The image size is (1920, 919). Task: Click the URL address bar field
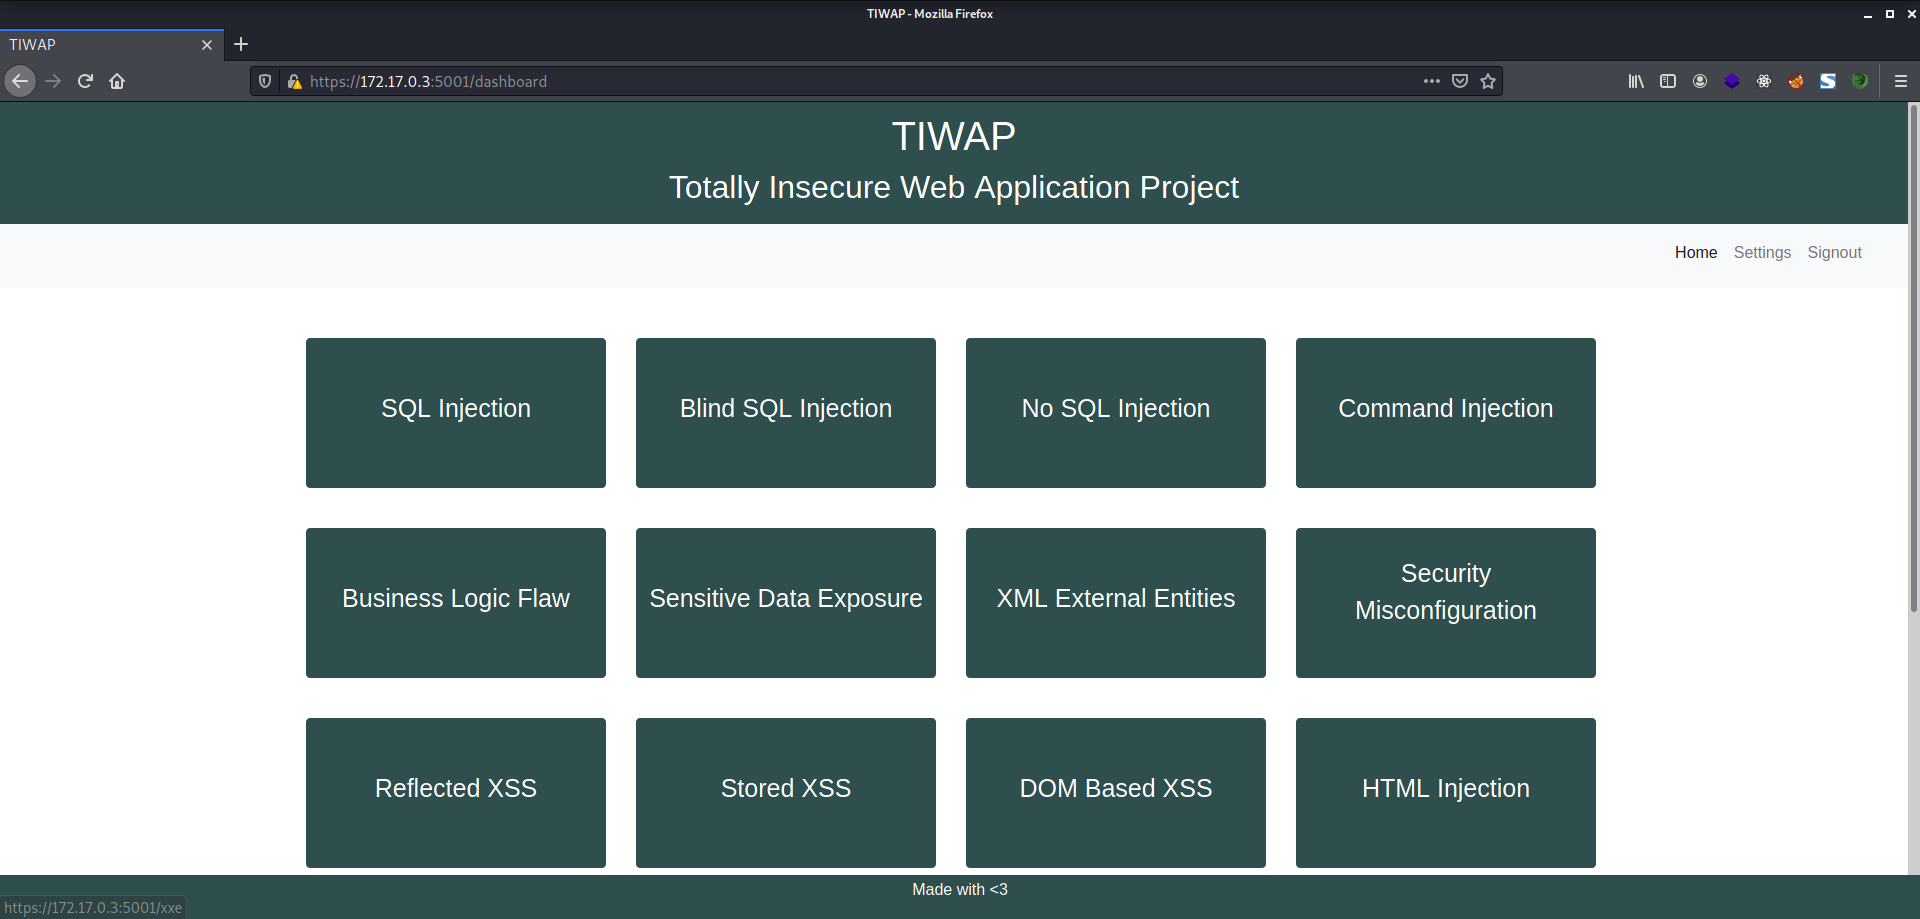(x=850, y=81)
